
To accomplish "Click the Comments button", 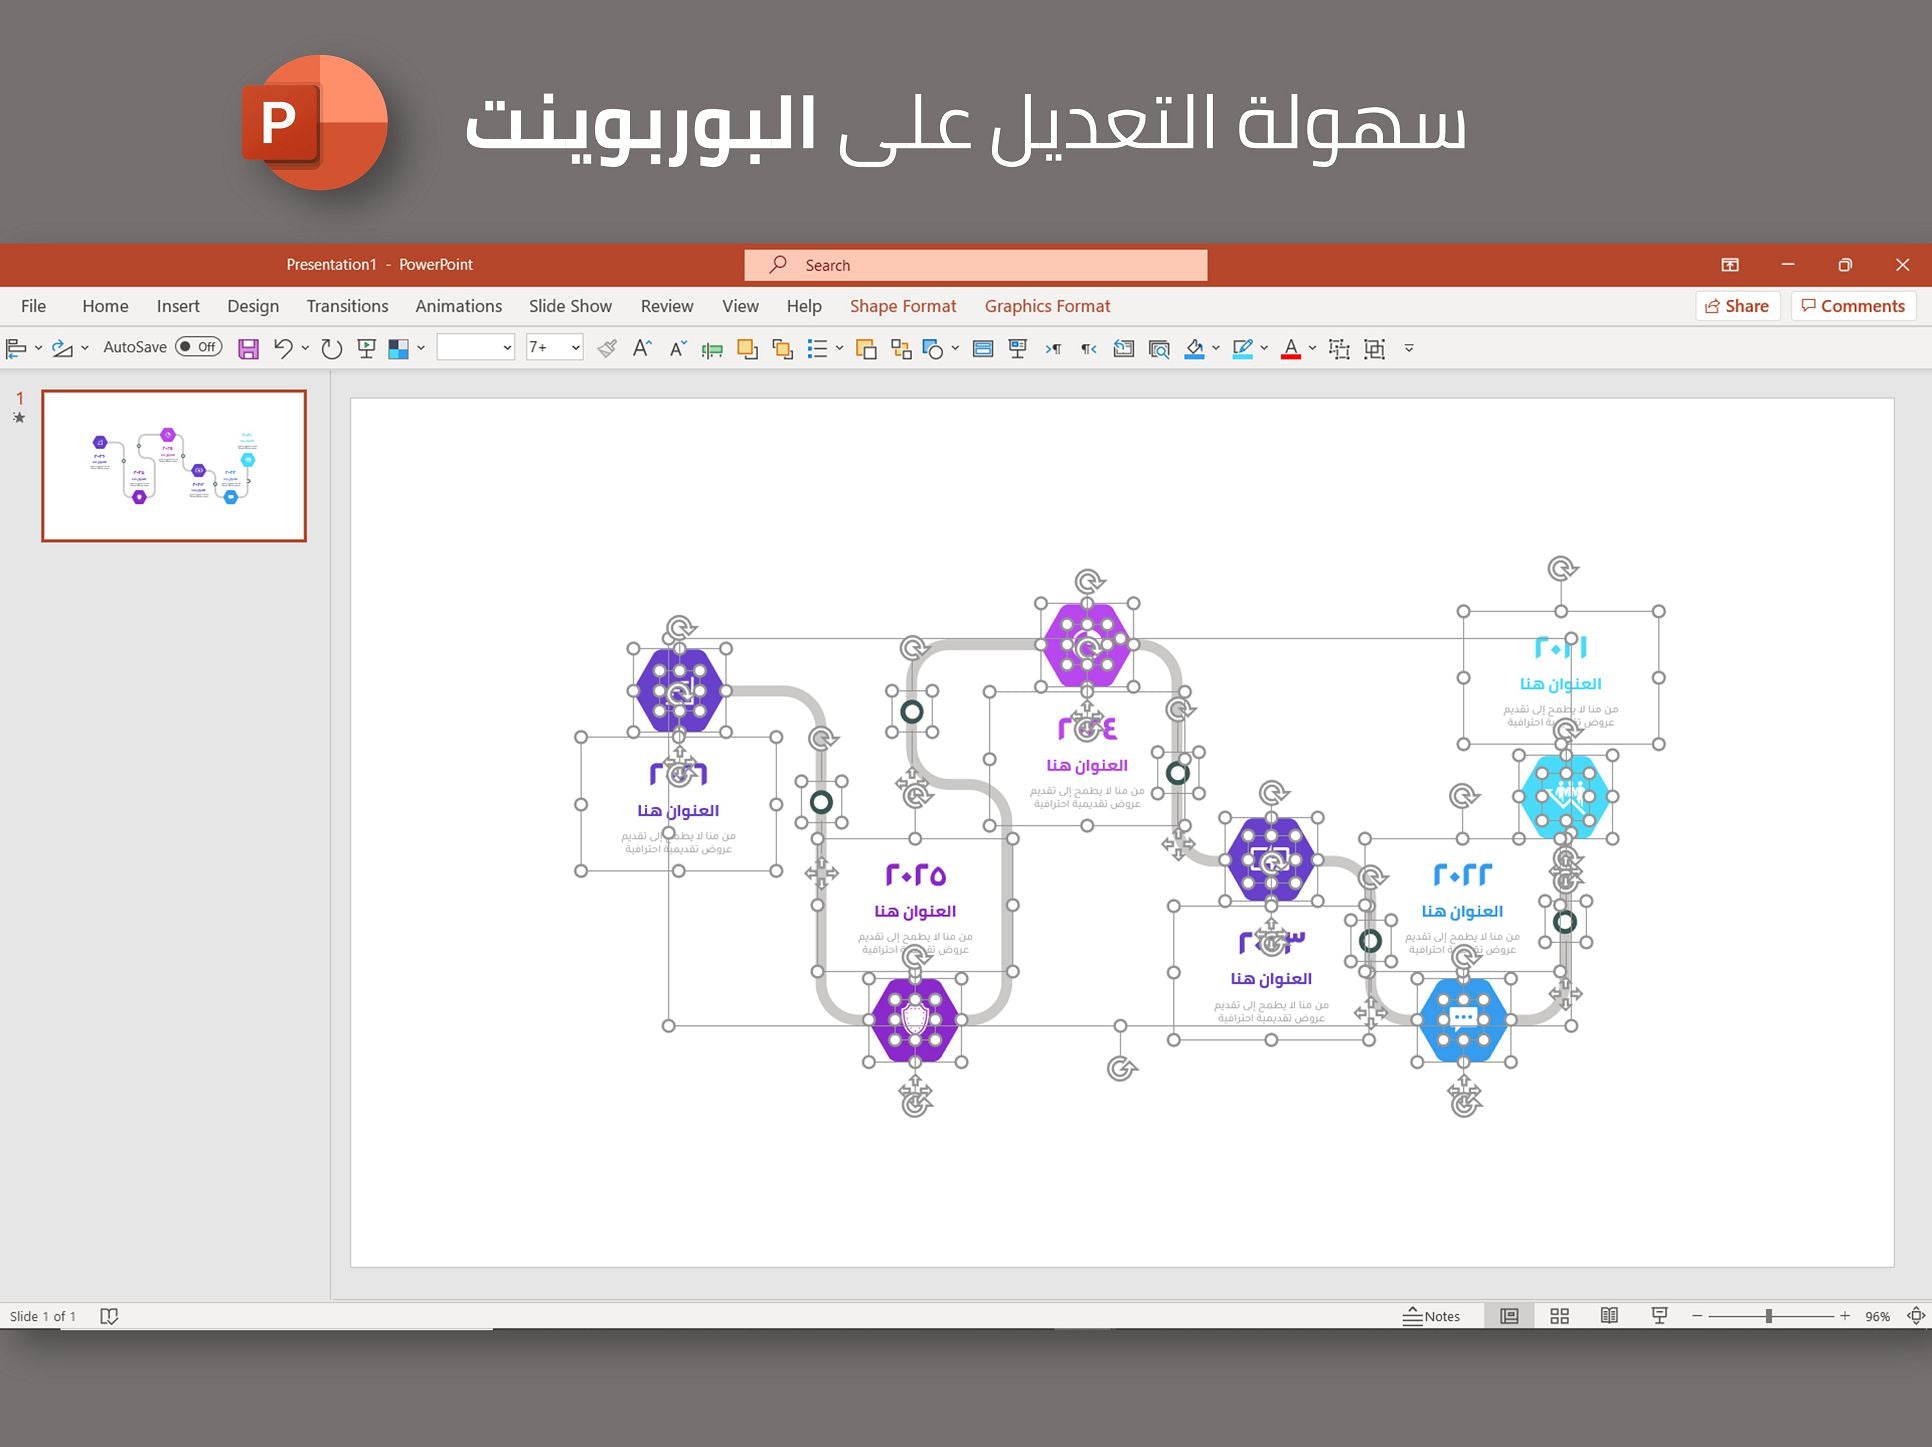I will tap(1853, 306).
